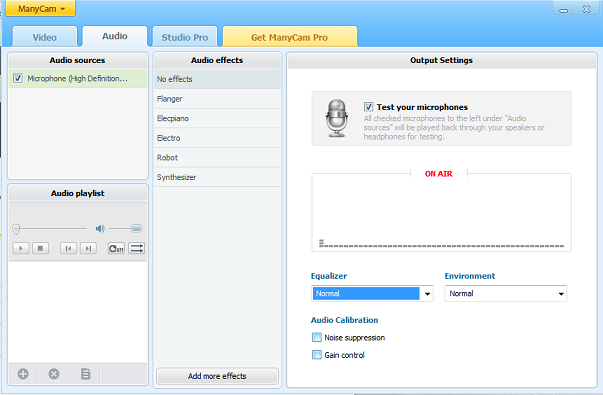Image resolution: width=603 pixels, height=395 pixels.
Task: Enable Gain control
Action: point(316,355)
